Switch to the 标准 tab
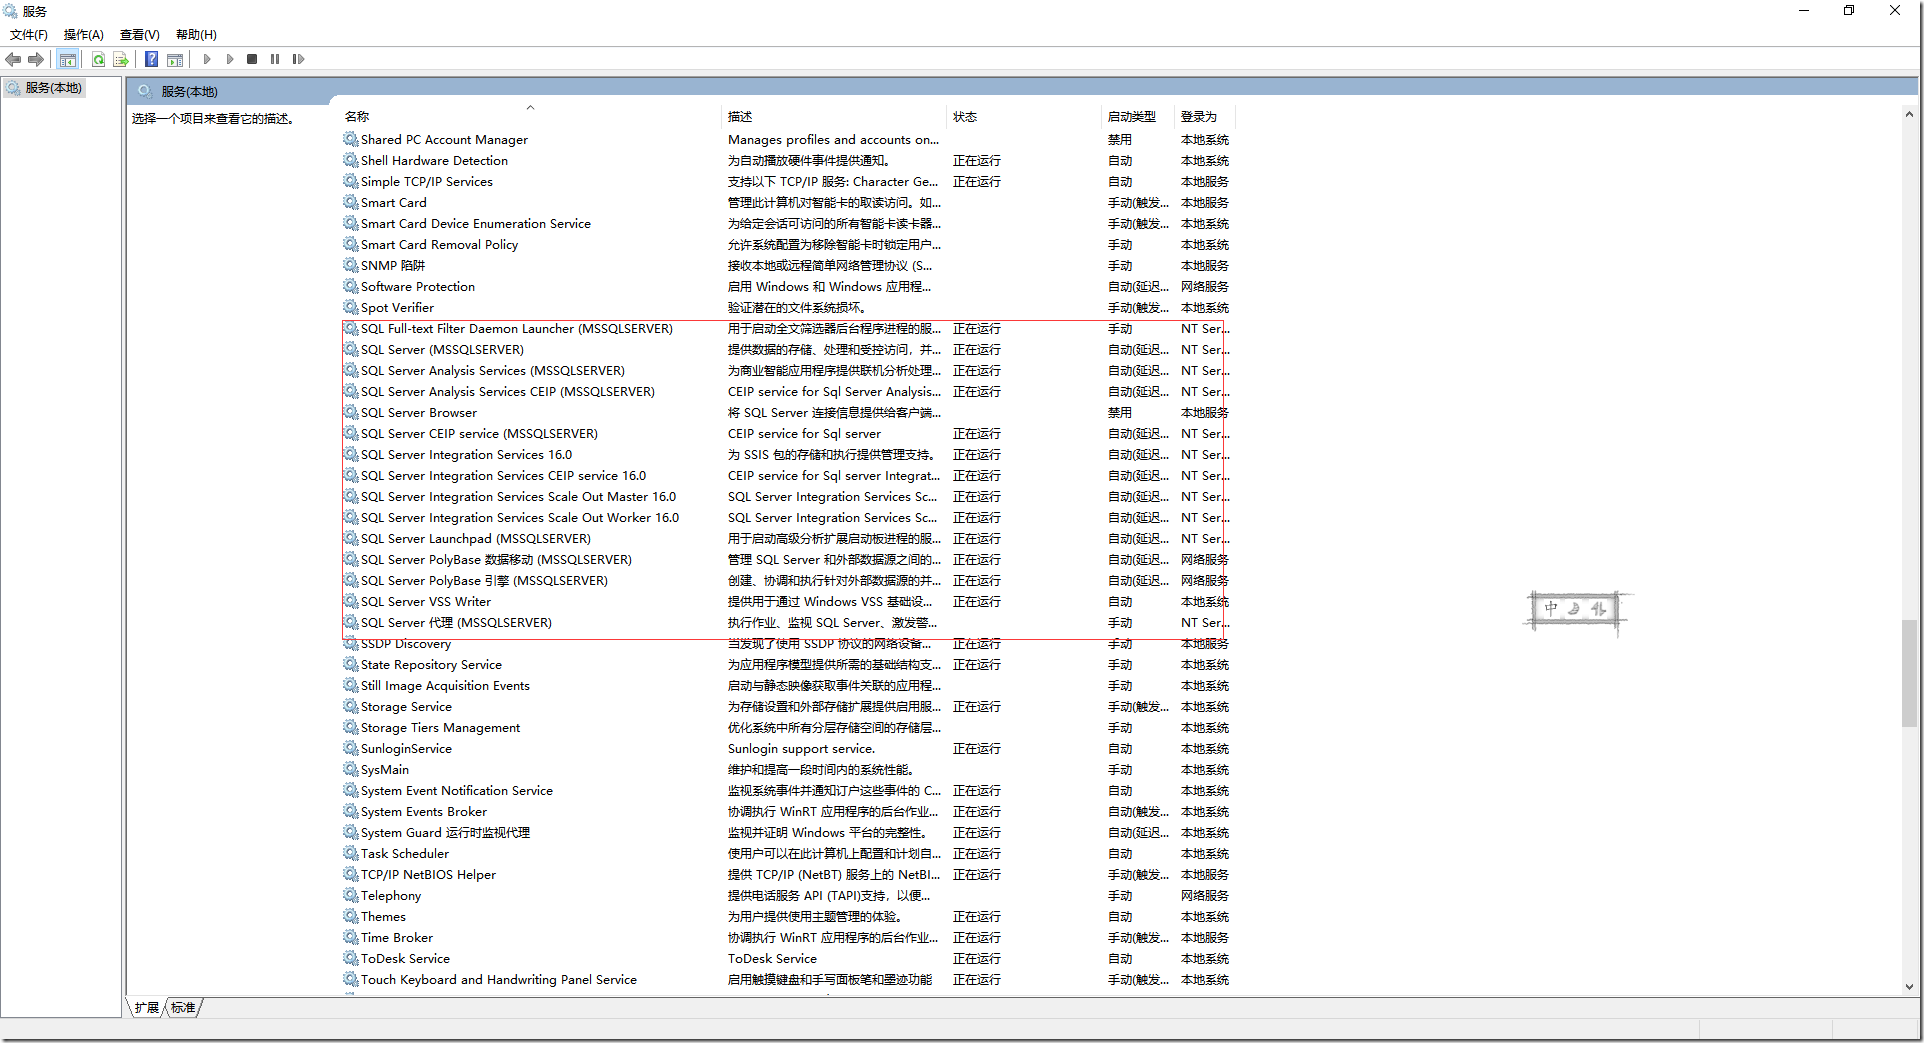The height and width of the screenshot is (1043, 1924). [x=183, y=1007]
